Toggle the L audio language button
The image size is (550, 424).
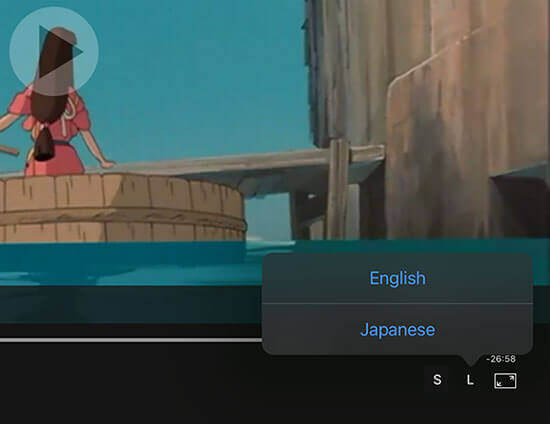[470, 380]
